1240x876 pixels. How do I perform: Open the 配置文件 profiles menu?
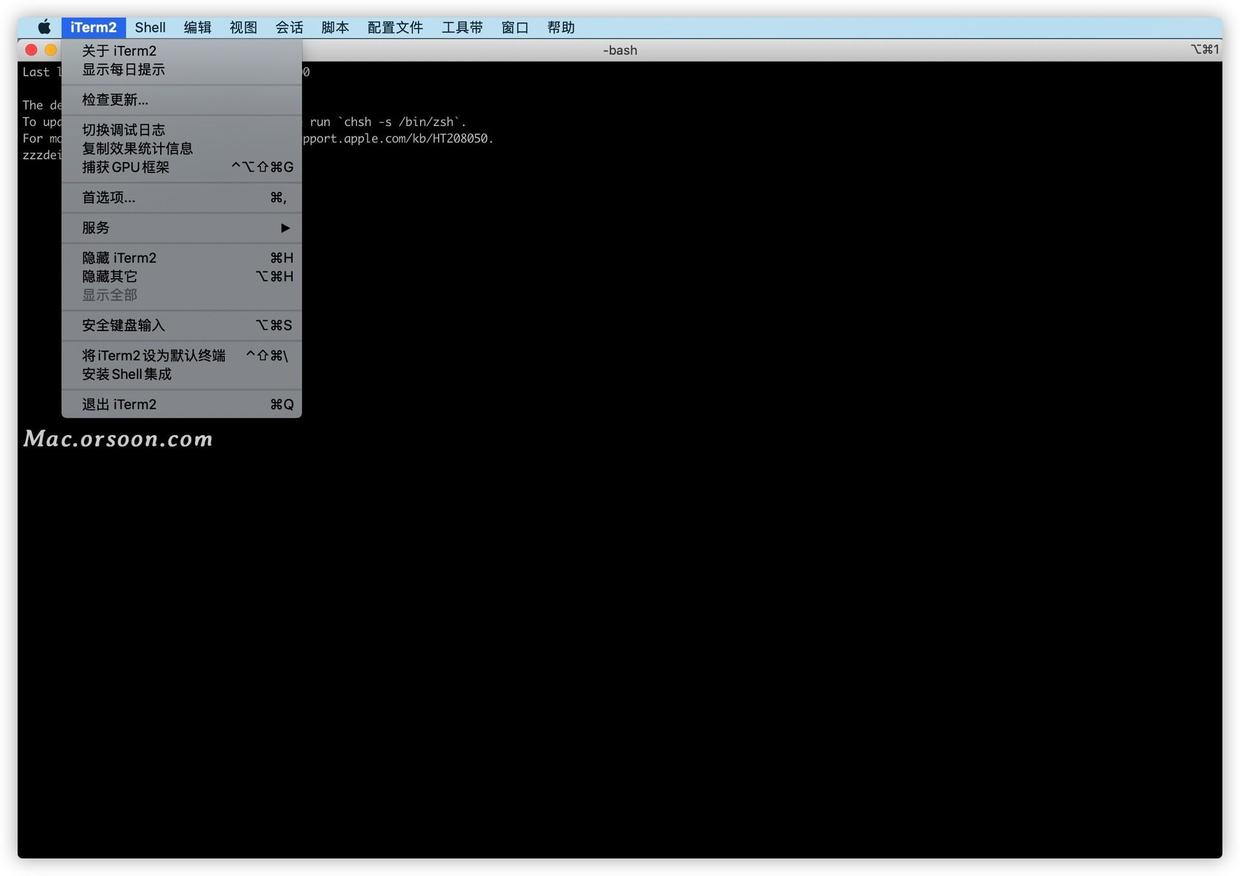click(x=396, y=27)
